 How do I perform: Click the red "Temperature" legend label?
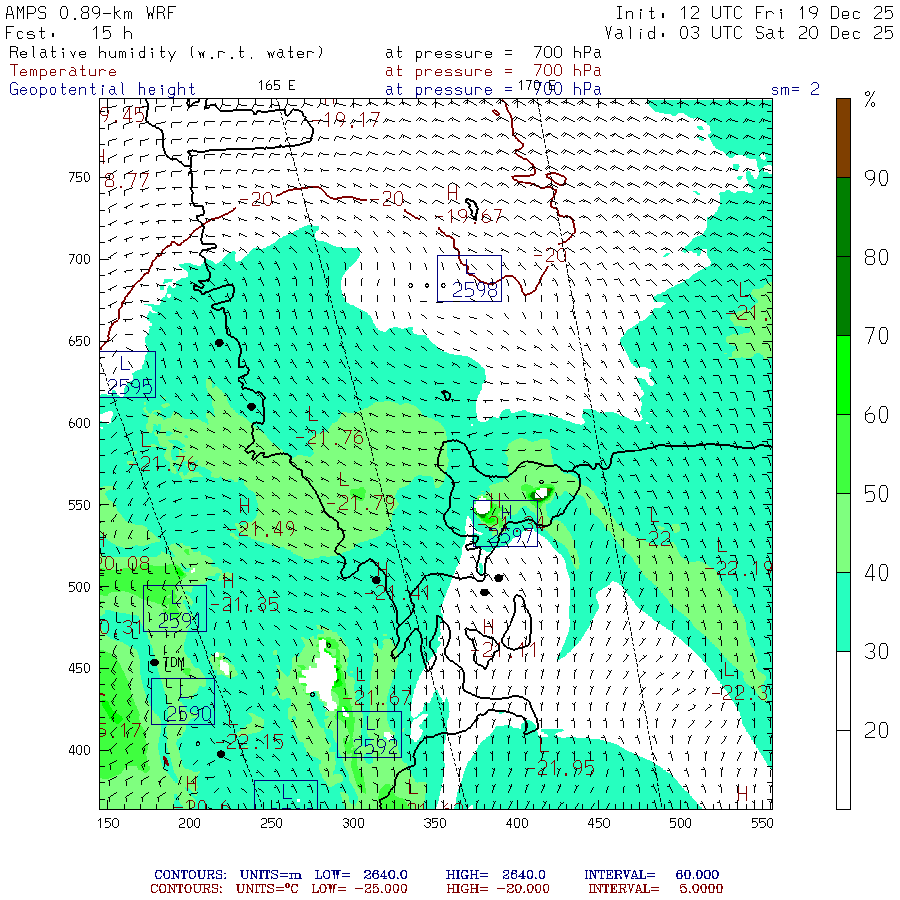[x=63, y=71]
